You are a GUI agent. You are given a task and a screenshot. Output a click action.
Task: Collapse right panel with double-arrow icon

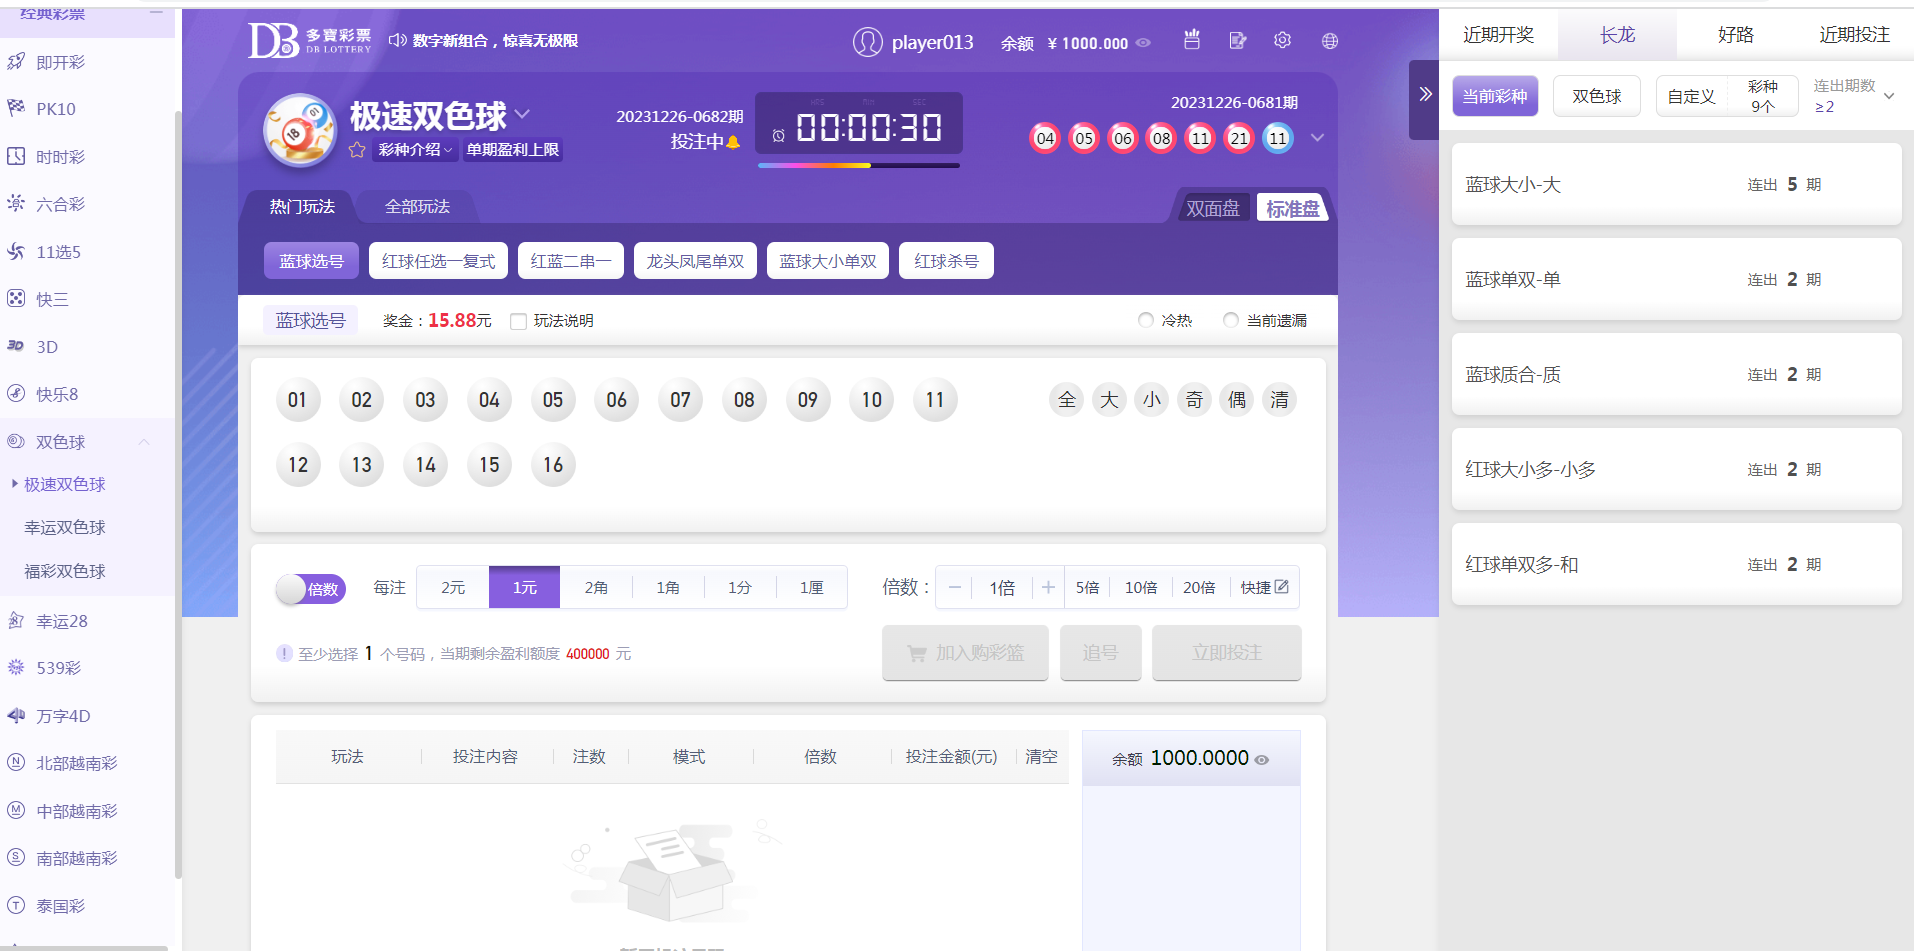1425,95
